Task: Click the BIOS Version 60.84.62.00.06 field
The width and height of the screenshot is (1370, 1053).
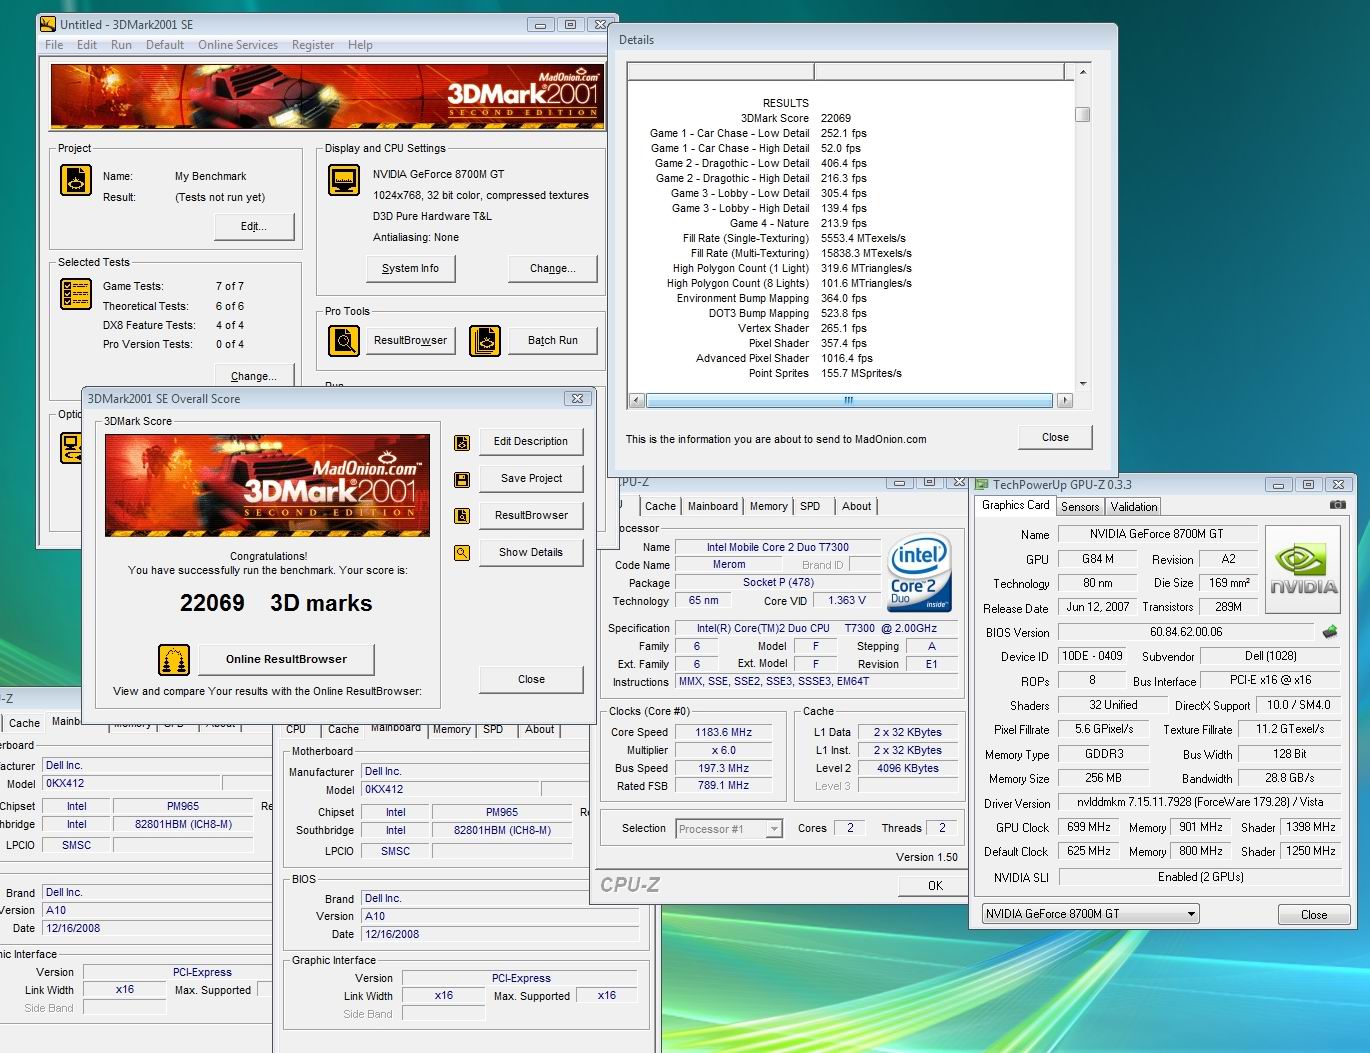Action: pos(1186,632)
